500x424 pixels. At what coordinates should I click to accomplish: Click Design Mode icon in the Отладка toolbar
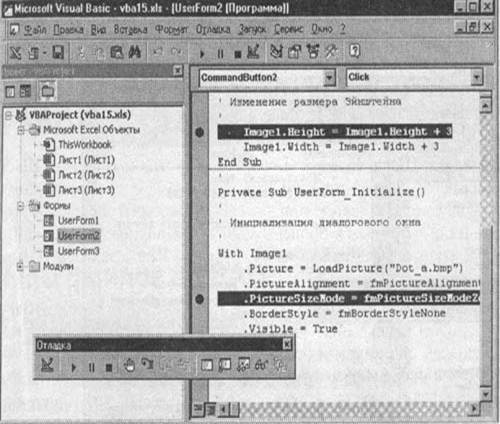[47, 365]
